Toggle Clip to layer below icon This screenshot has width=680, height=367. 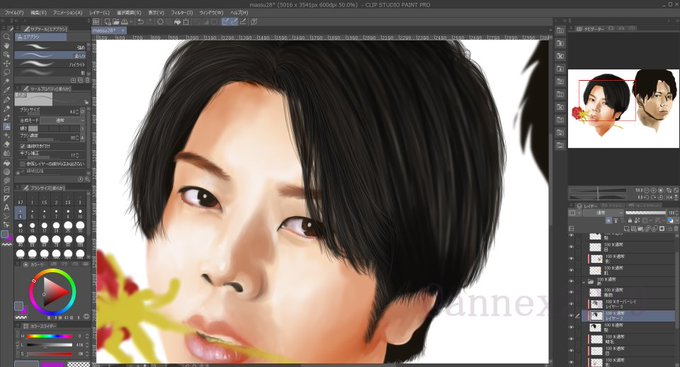pyautogui.click(x=608, y=221)
